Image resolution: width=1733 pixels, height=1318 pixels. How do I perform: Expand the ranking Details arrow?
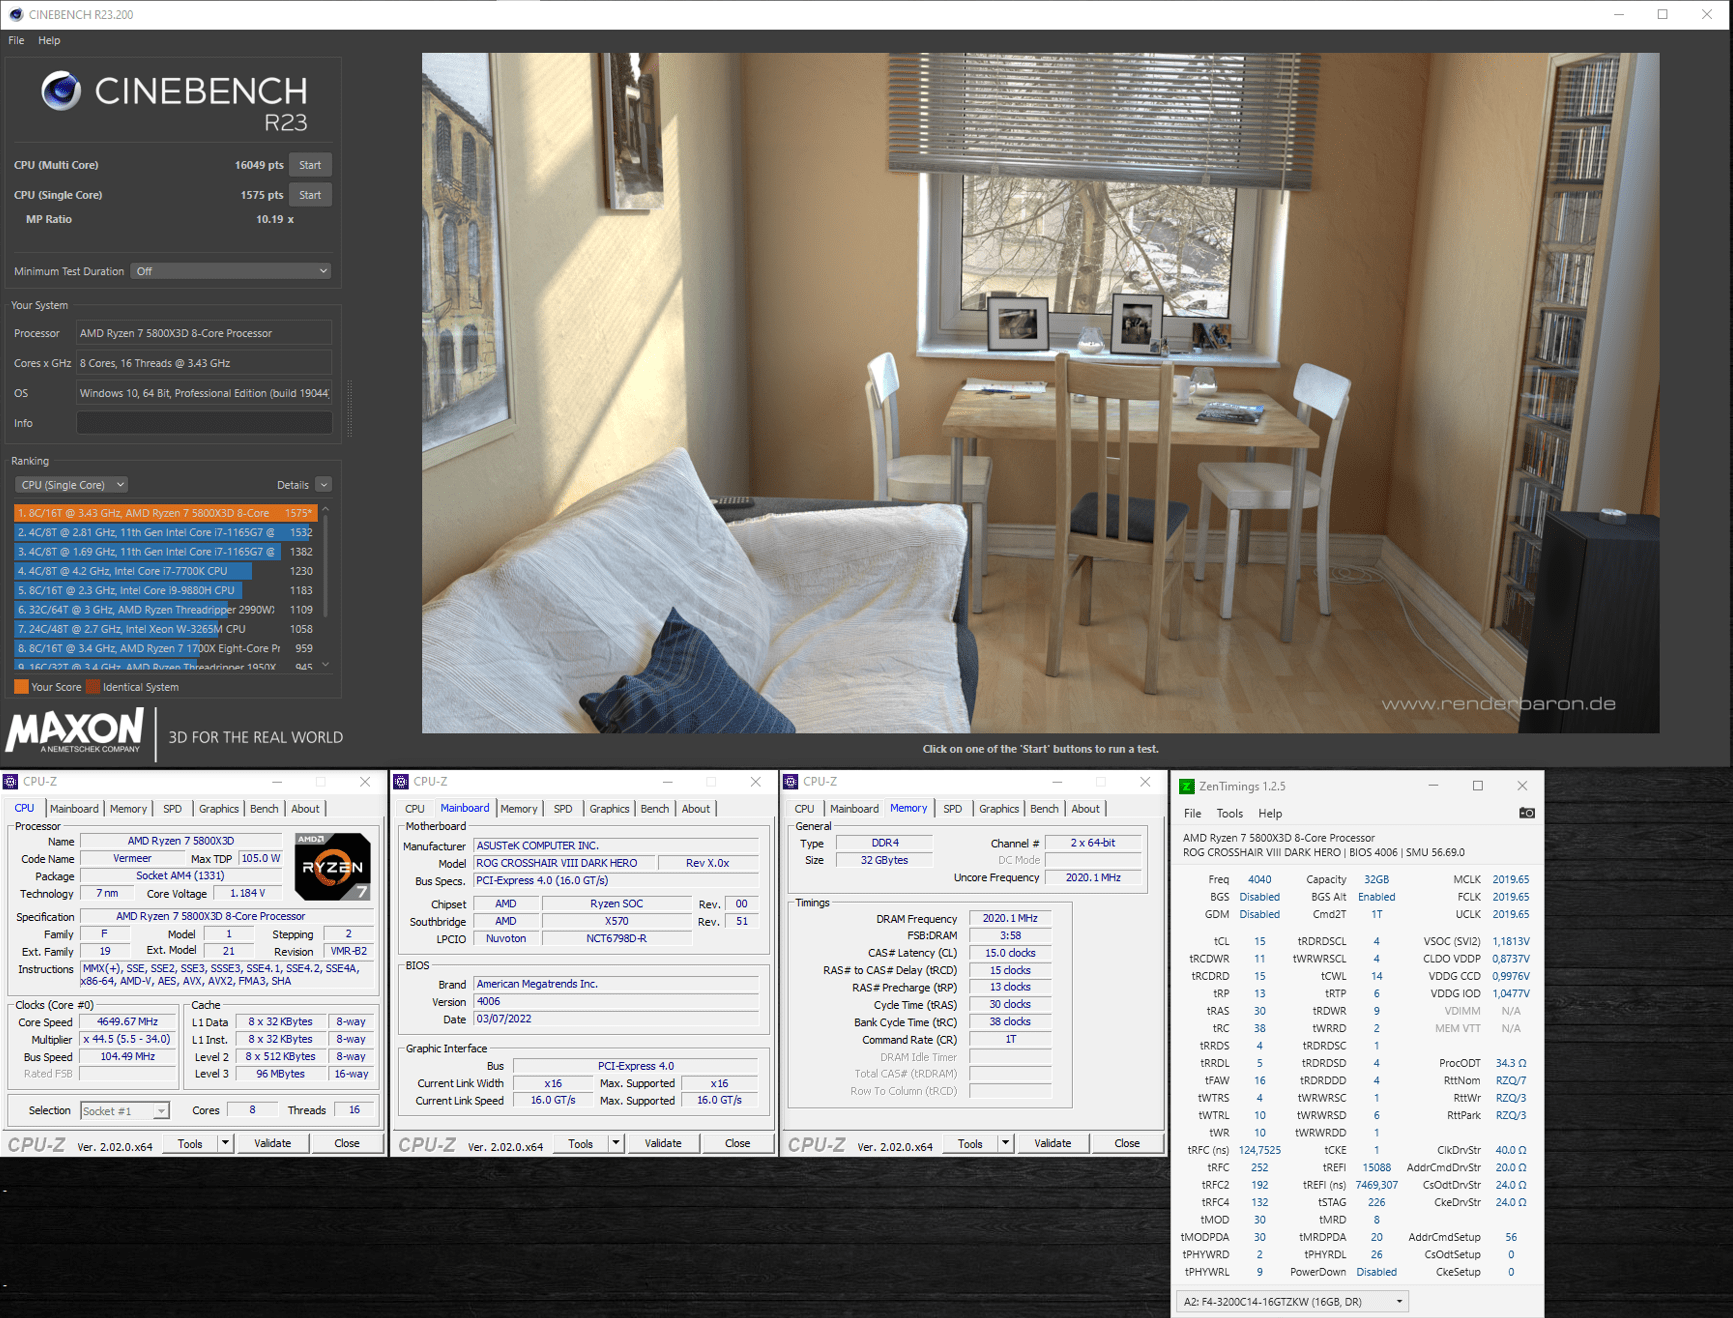pyautogui.click(x=323, y=485)
